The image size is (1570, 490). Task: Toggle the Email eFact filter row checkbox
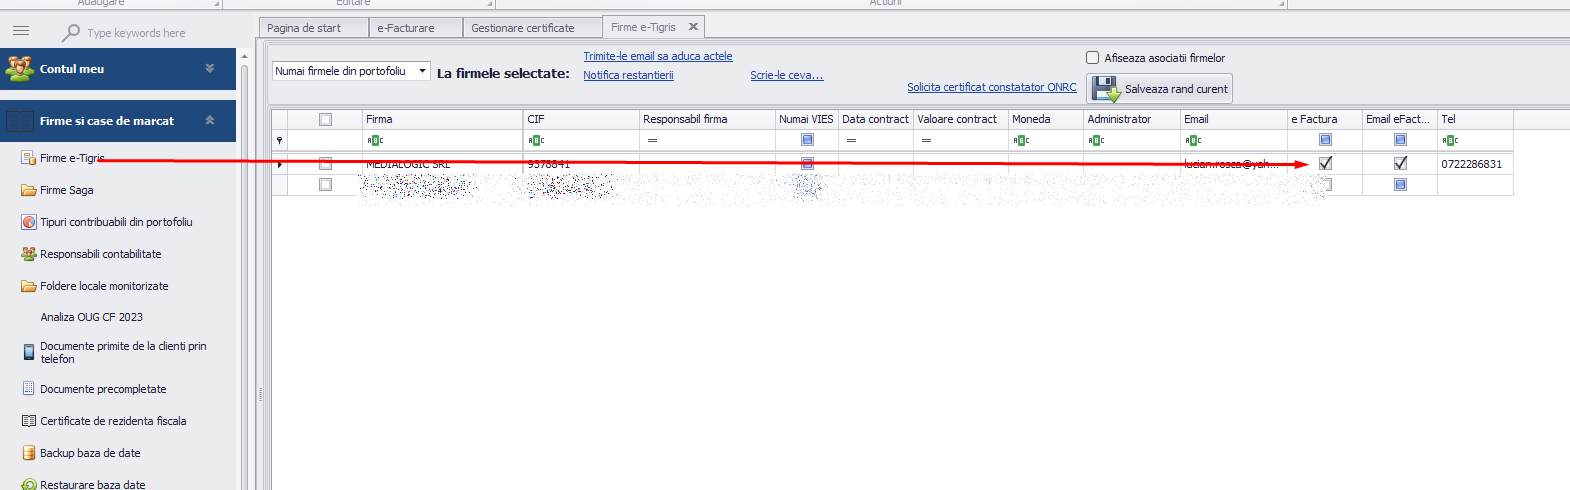tap(1400, 140)
